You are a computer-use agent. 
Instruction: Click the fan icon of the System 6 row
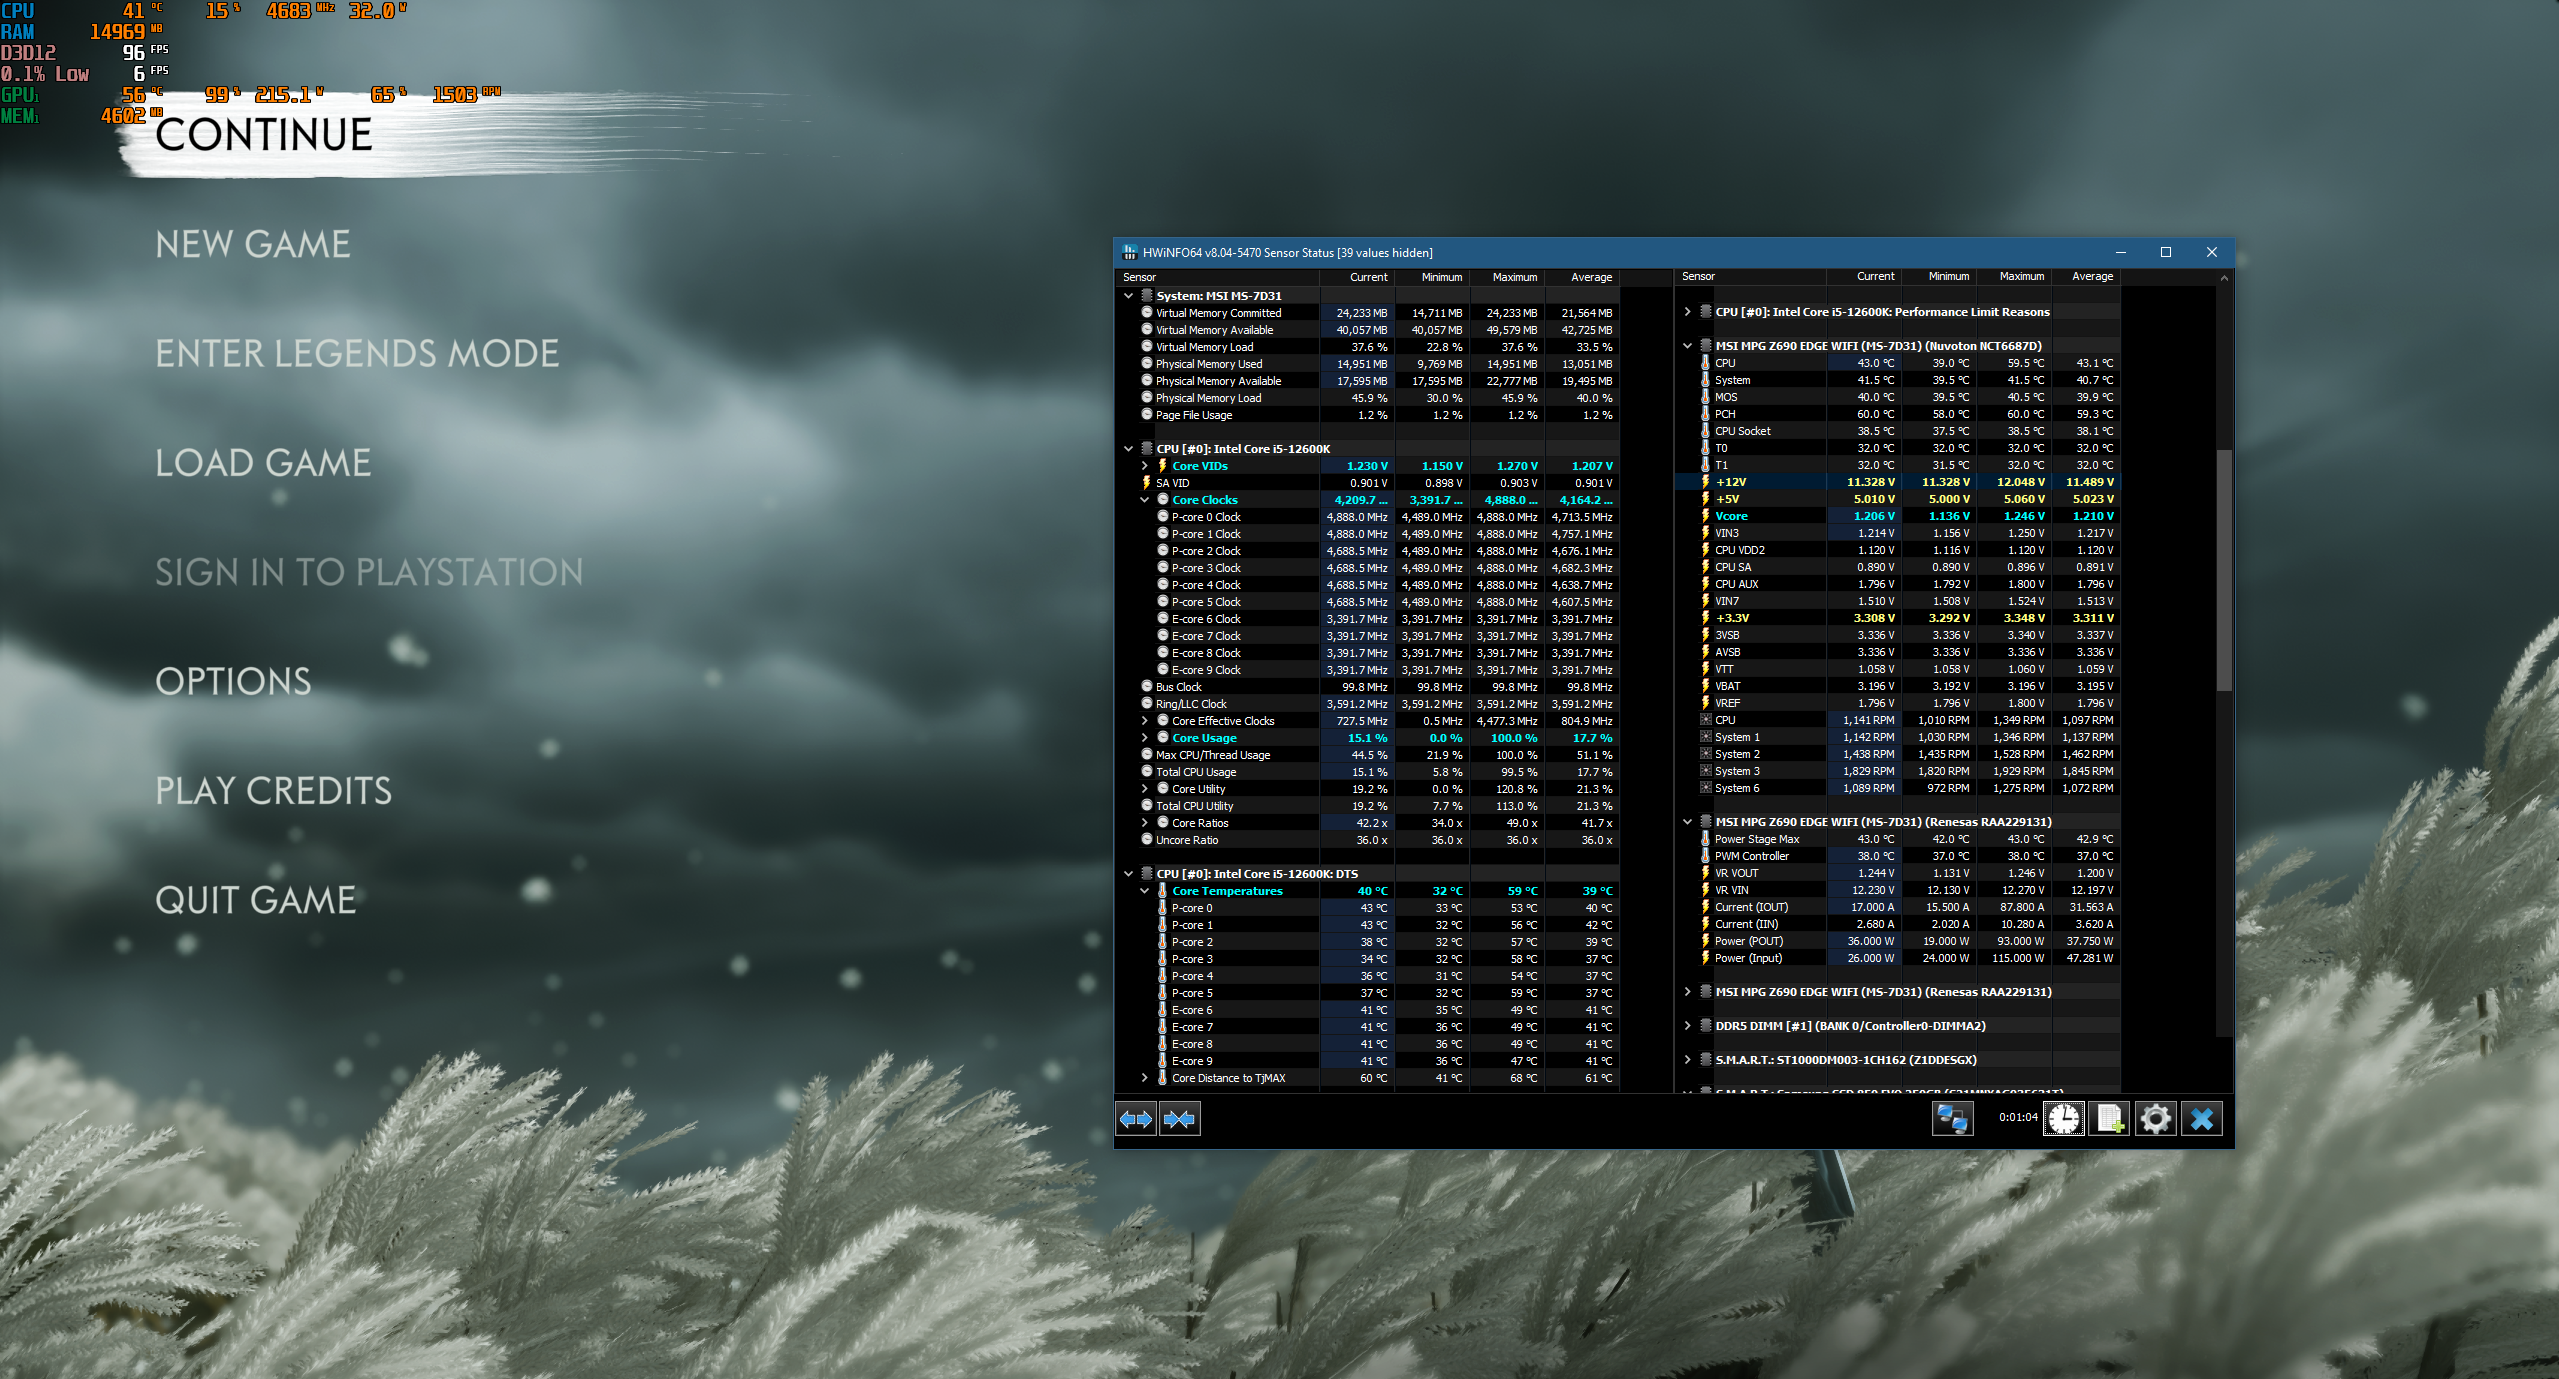[x=1706, y=788]
